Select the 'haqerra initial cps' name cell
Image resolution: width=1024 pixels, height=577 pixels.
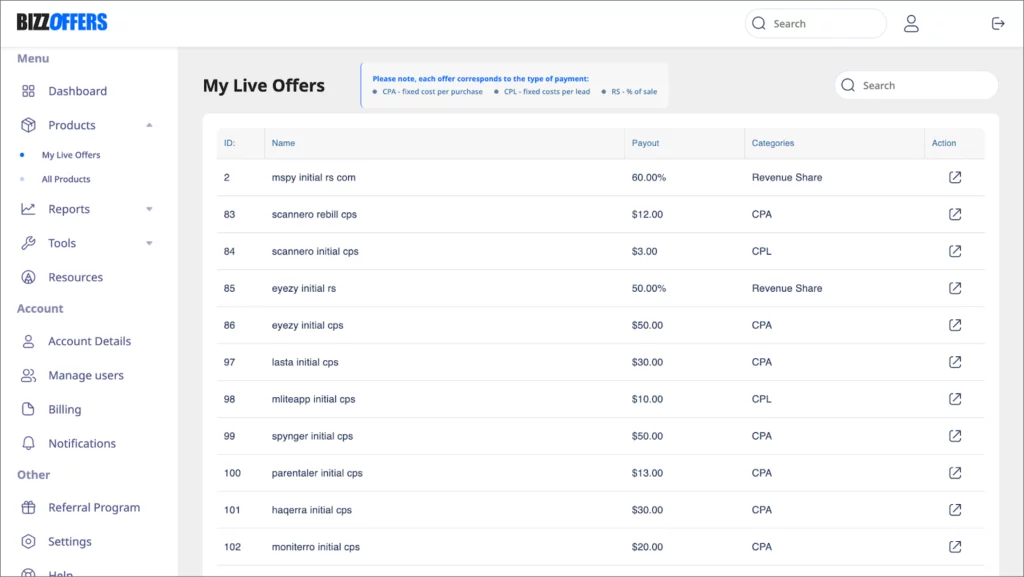tap(312, 509)
